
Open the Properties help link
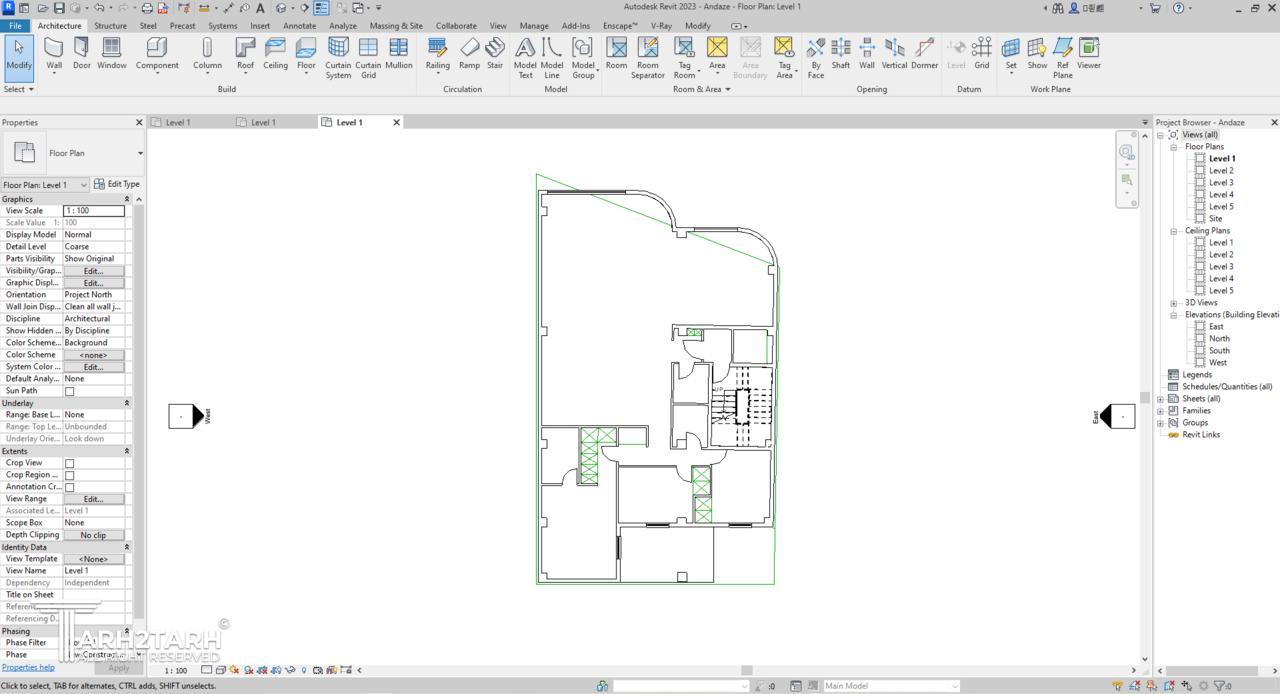point(28,667)
